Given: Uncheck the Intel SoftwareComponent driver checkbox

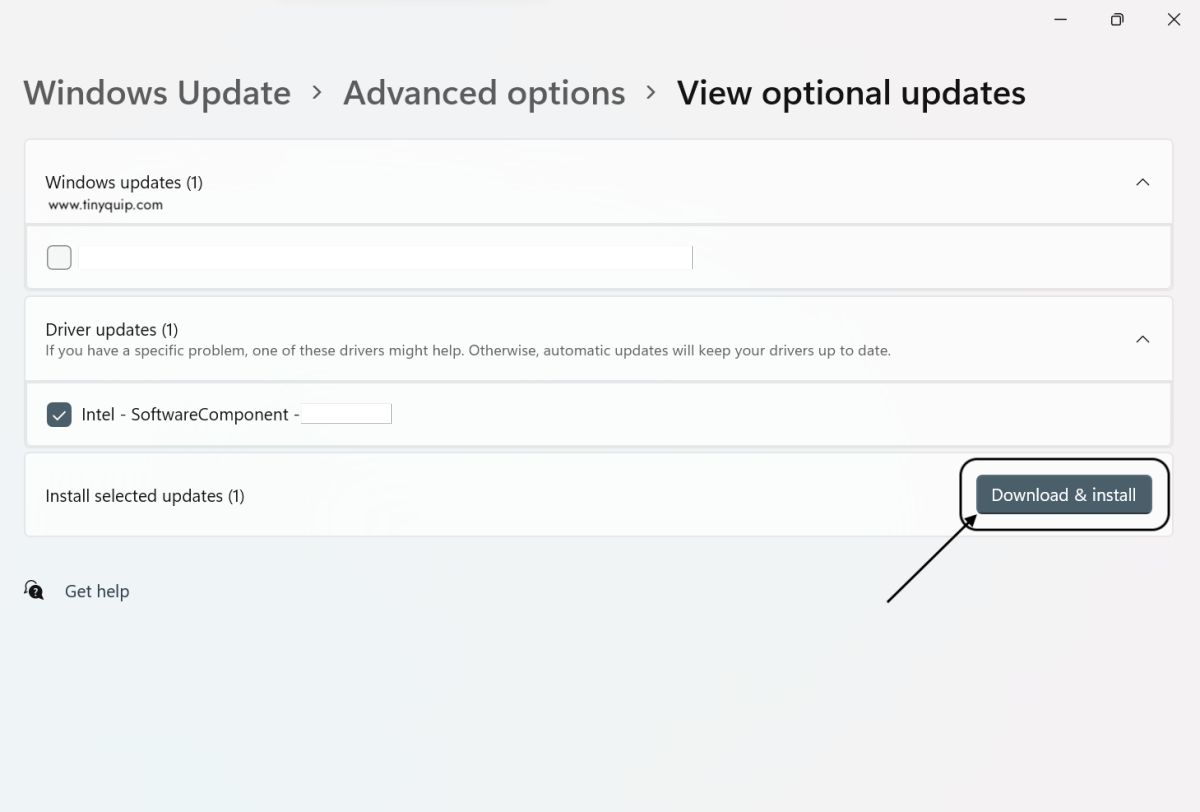Looking at the screenshot, I should click(59, 414).
